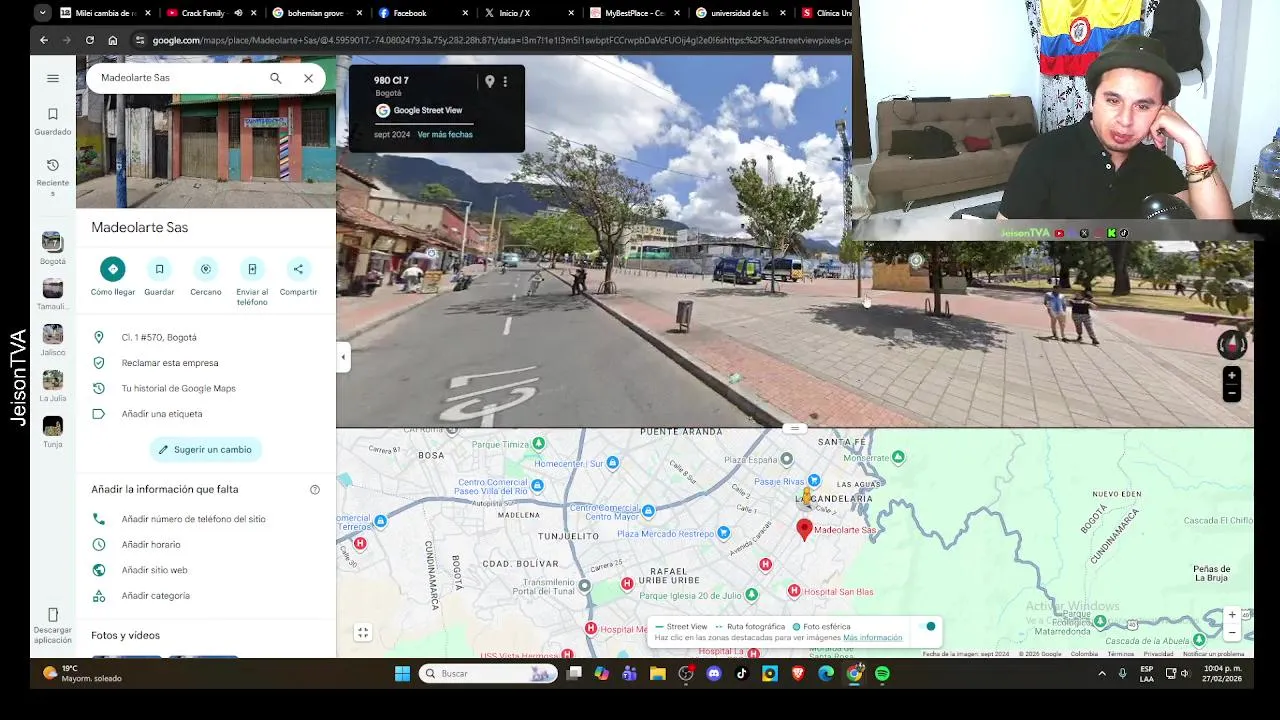
Task: Click Sugerir un cambio button
Action: pyautogui.click(x=205, y=450)
